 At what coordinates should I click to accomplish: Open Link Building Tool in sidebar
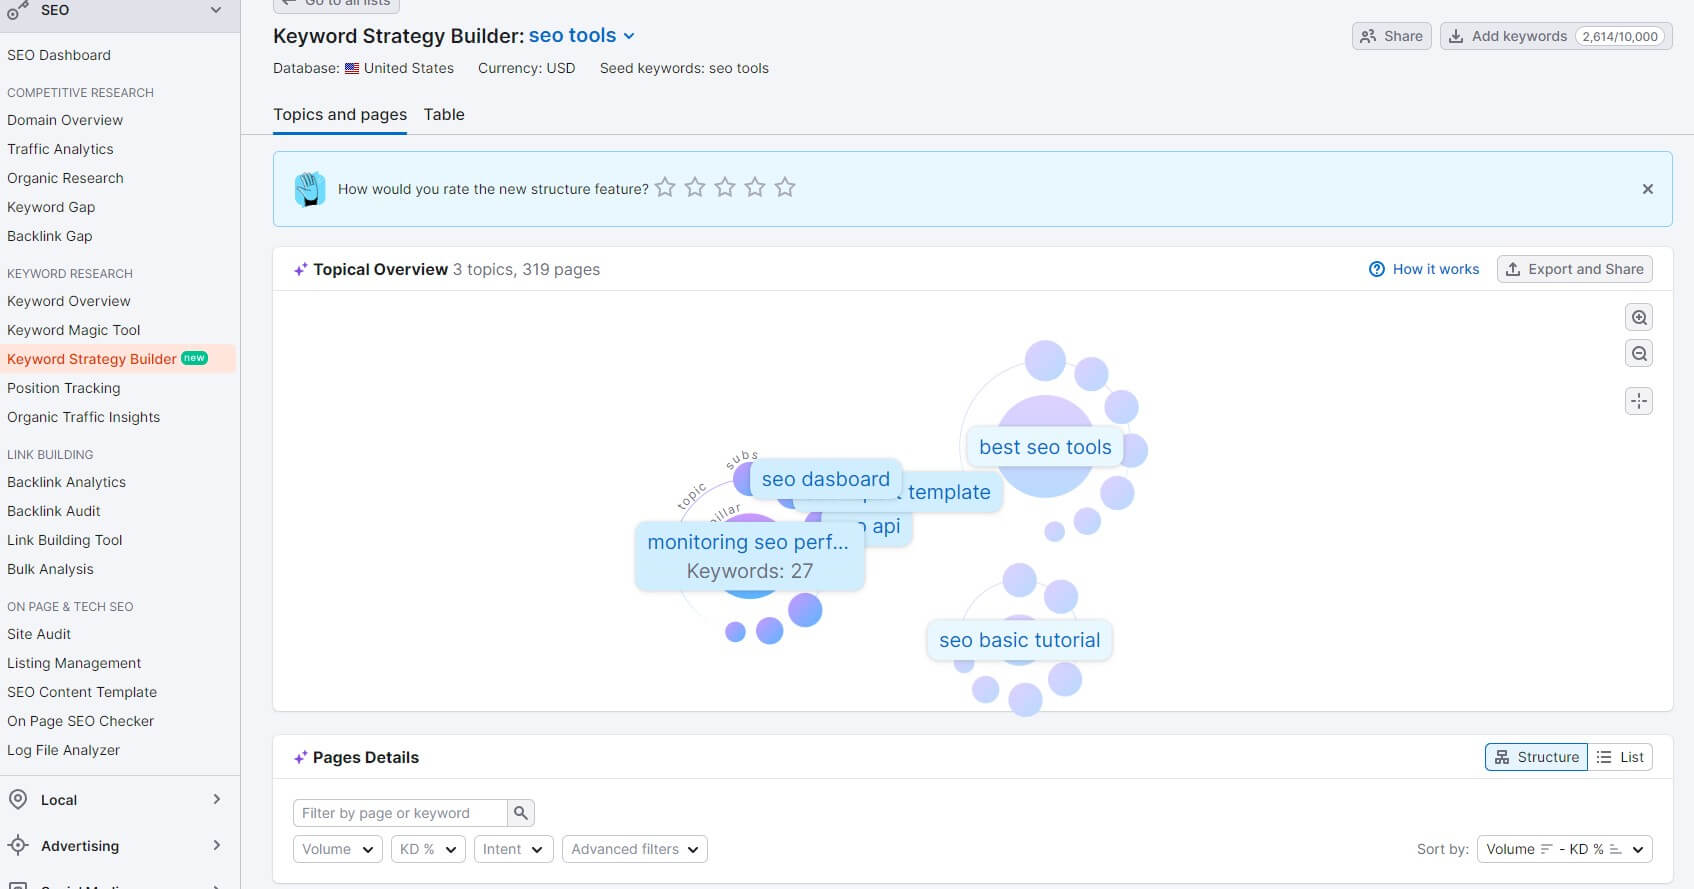[65, 540]
